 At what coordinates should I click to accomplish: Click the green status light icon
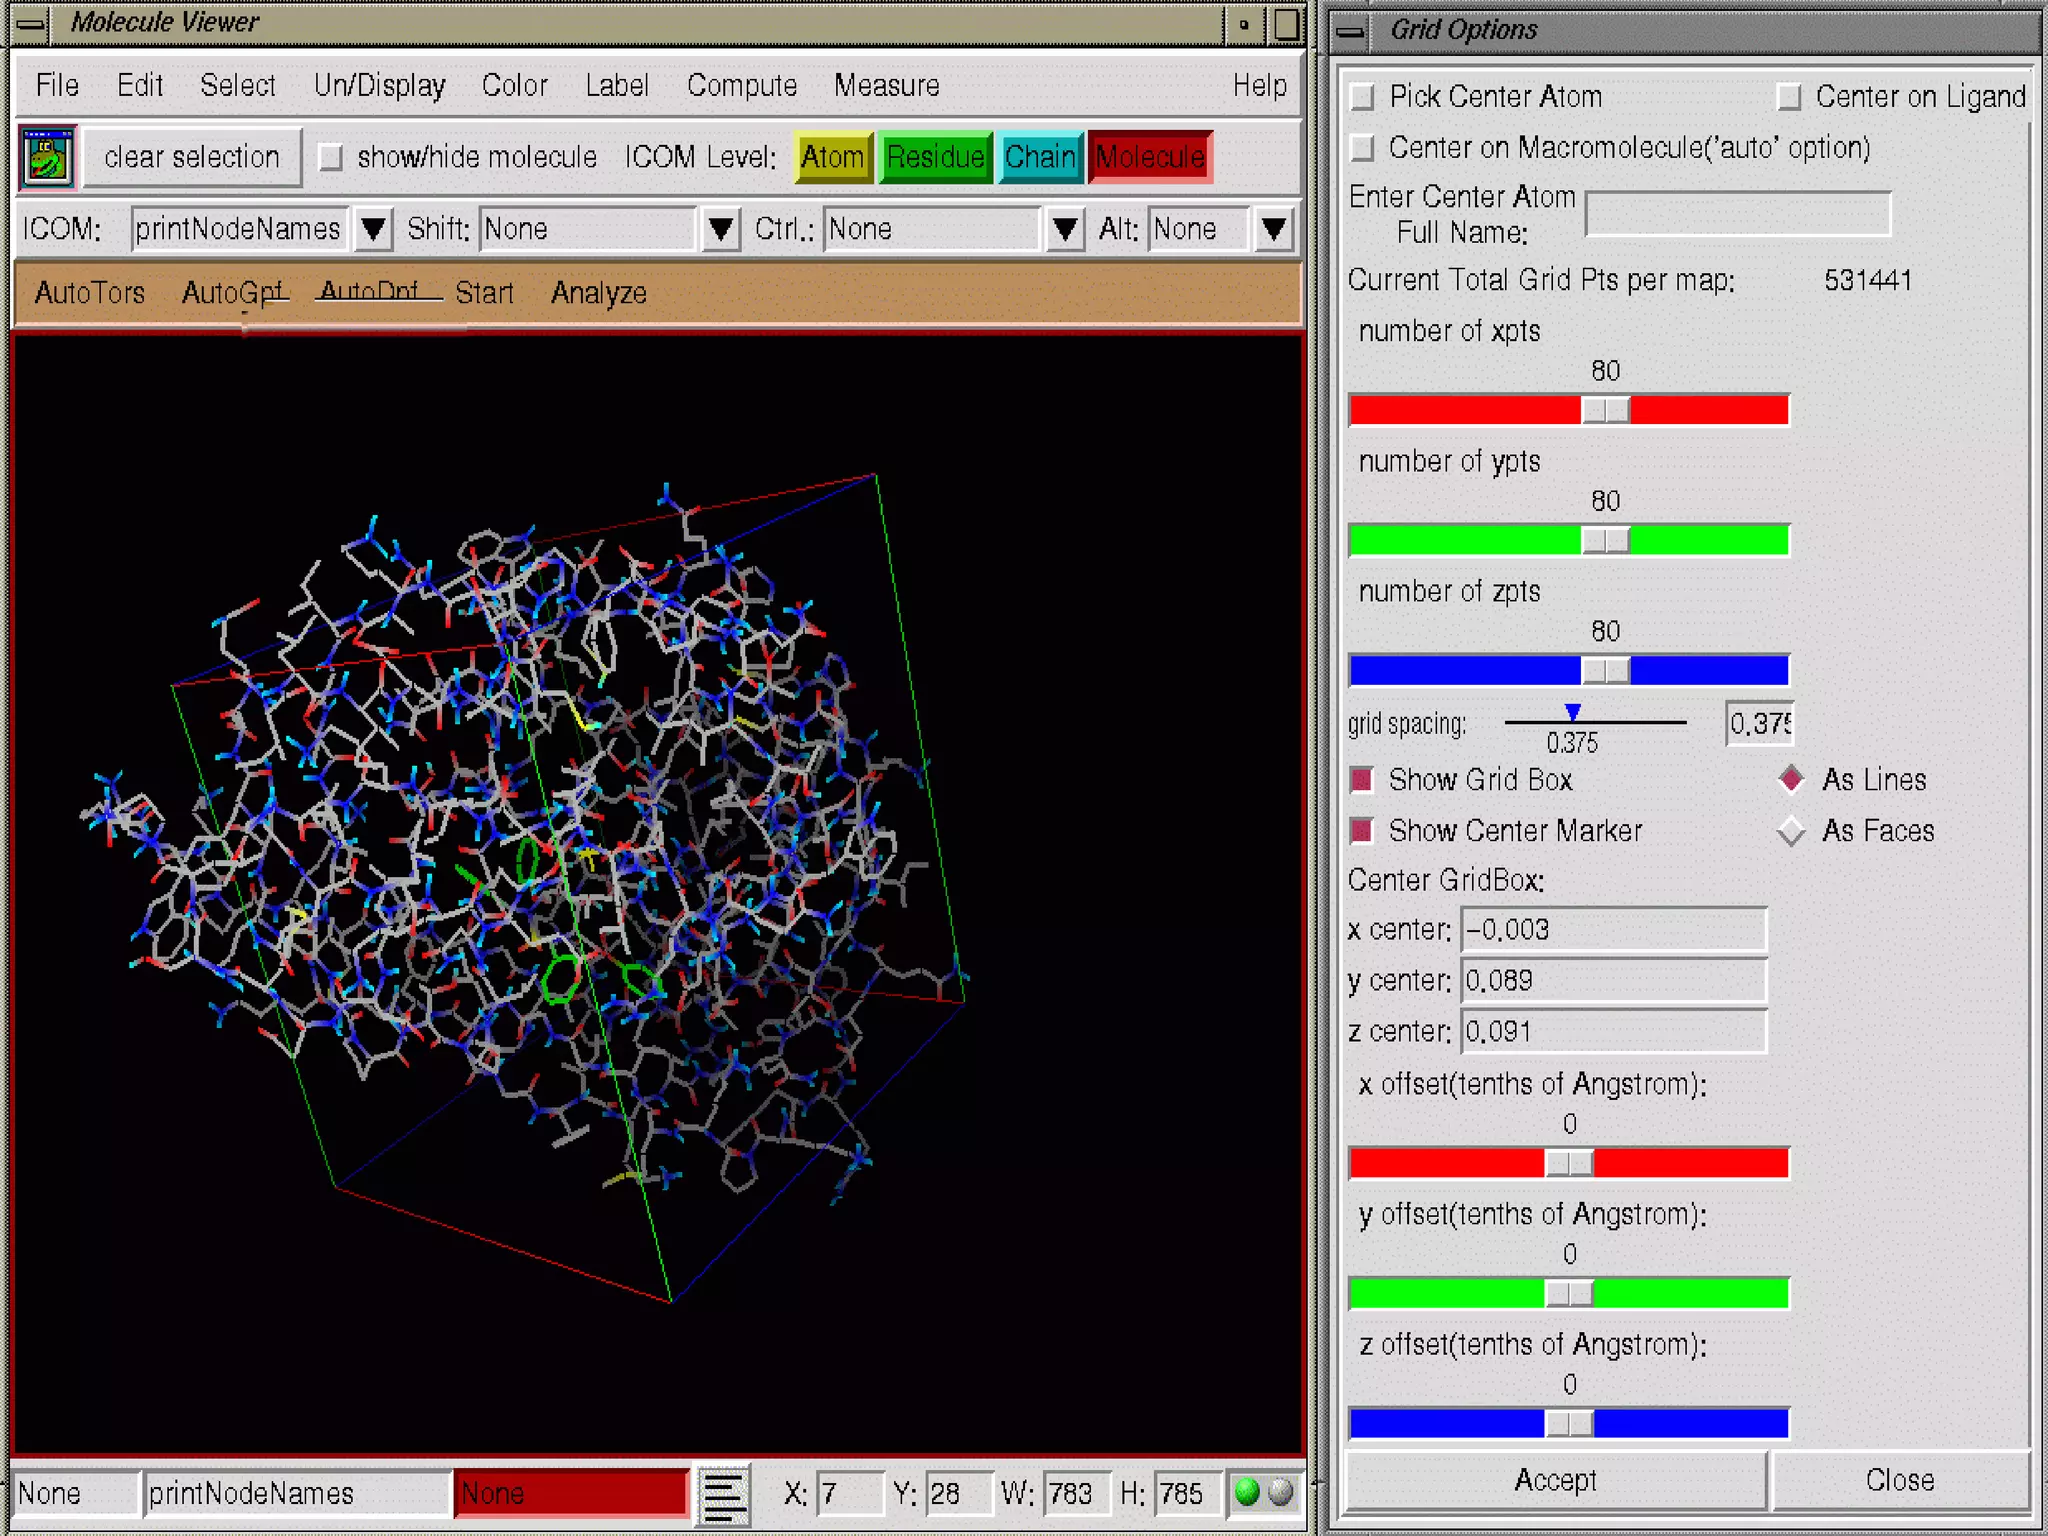pyautogui.click(x=1246, y=1492)
